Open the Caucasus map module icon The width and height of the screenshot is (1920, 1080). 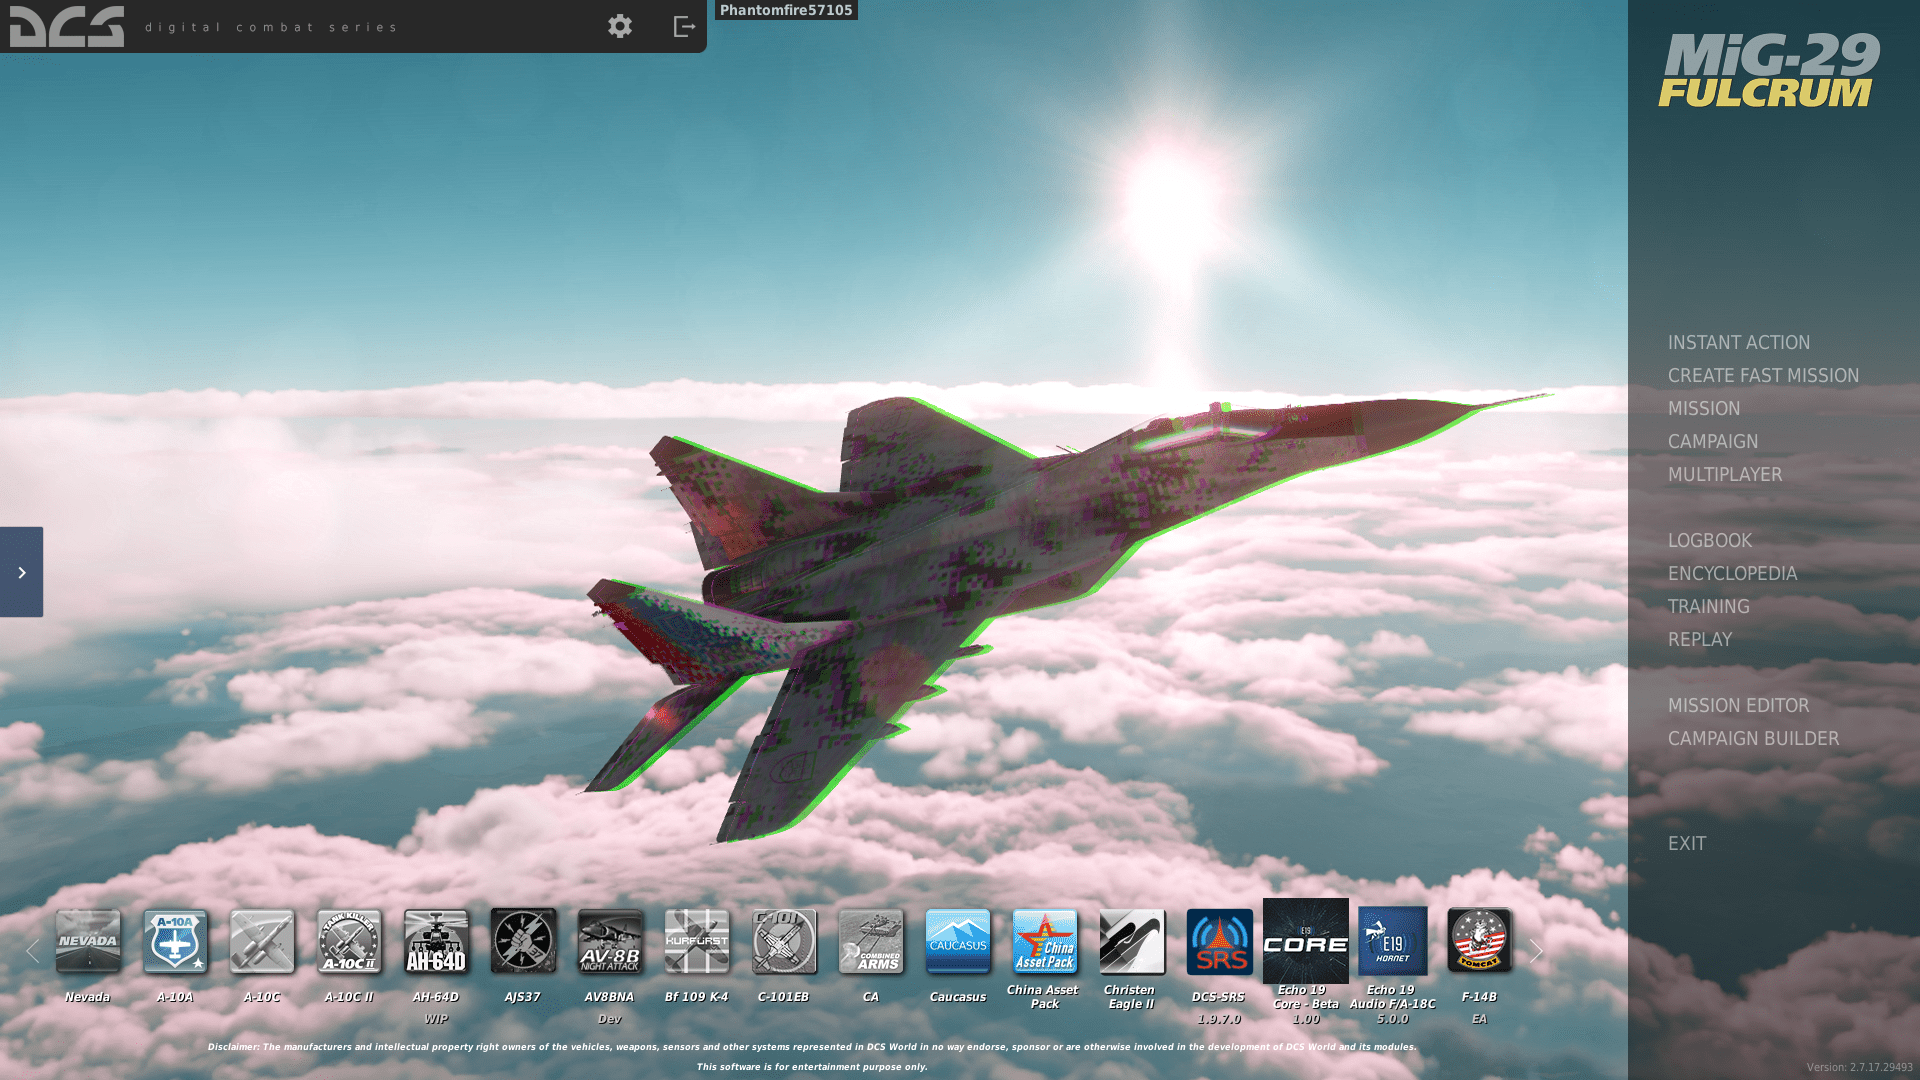tap(958, 941)
